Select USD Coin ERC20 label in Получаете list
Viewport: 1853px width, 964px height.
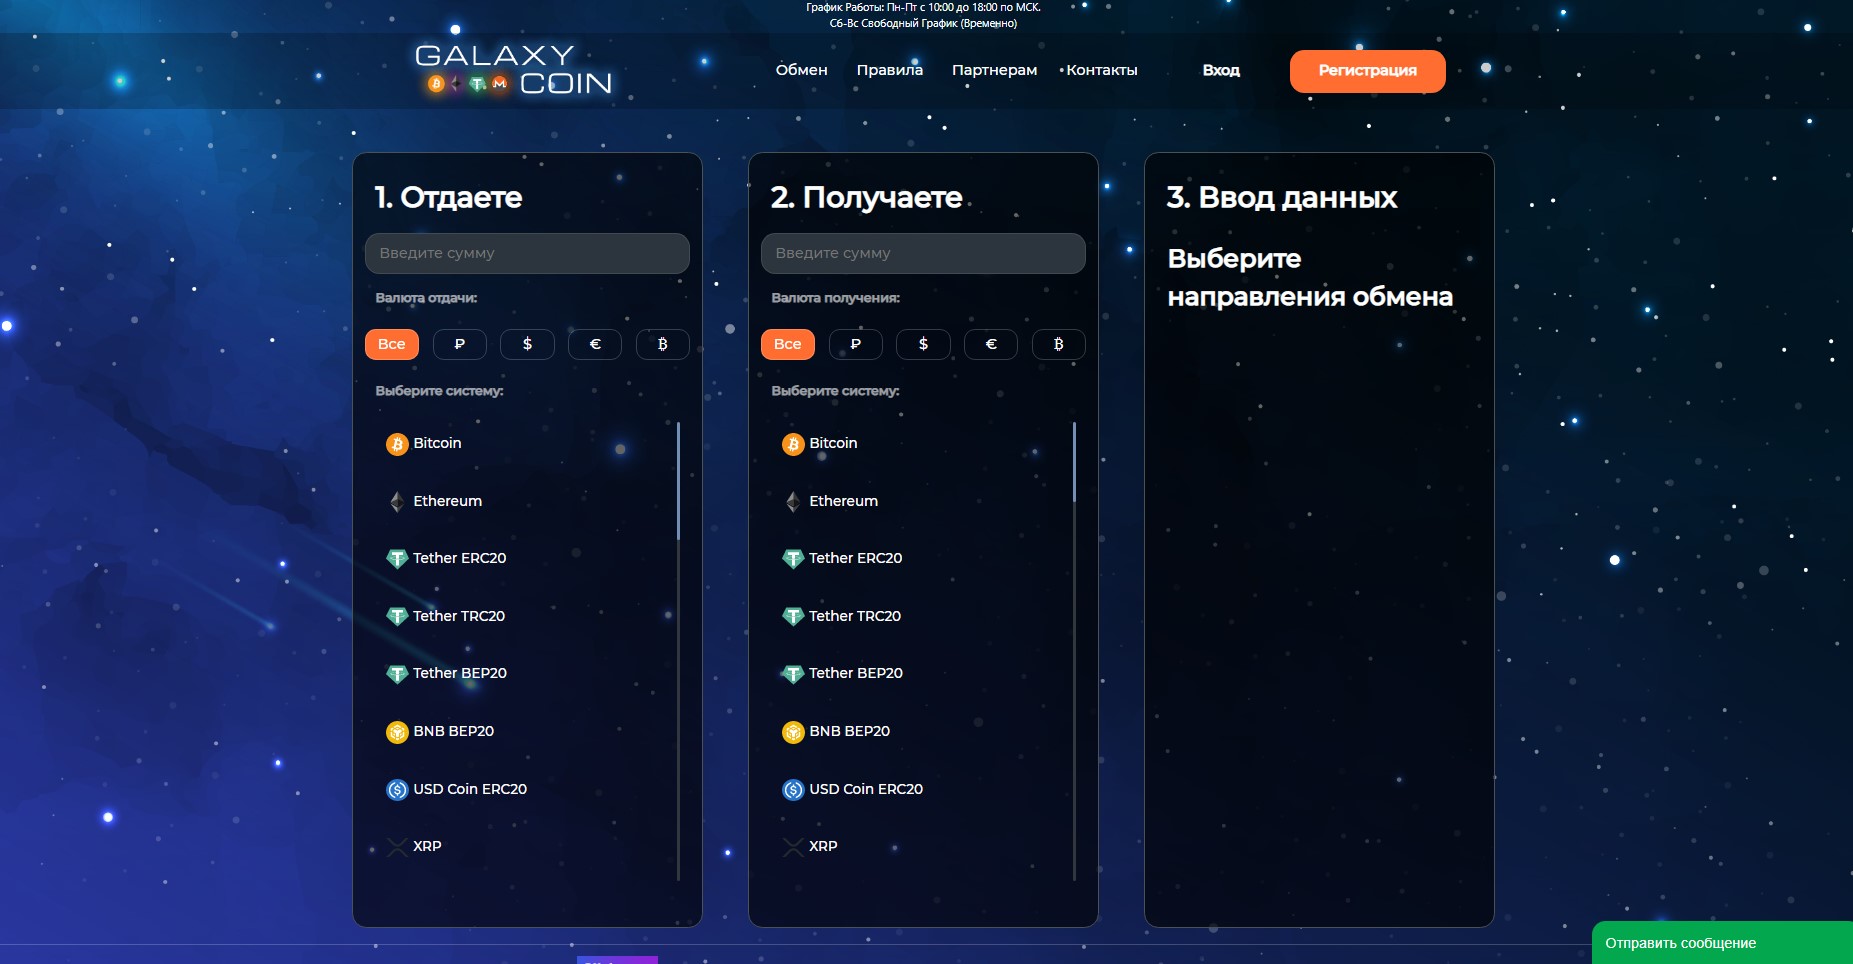866,789
